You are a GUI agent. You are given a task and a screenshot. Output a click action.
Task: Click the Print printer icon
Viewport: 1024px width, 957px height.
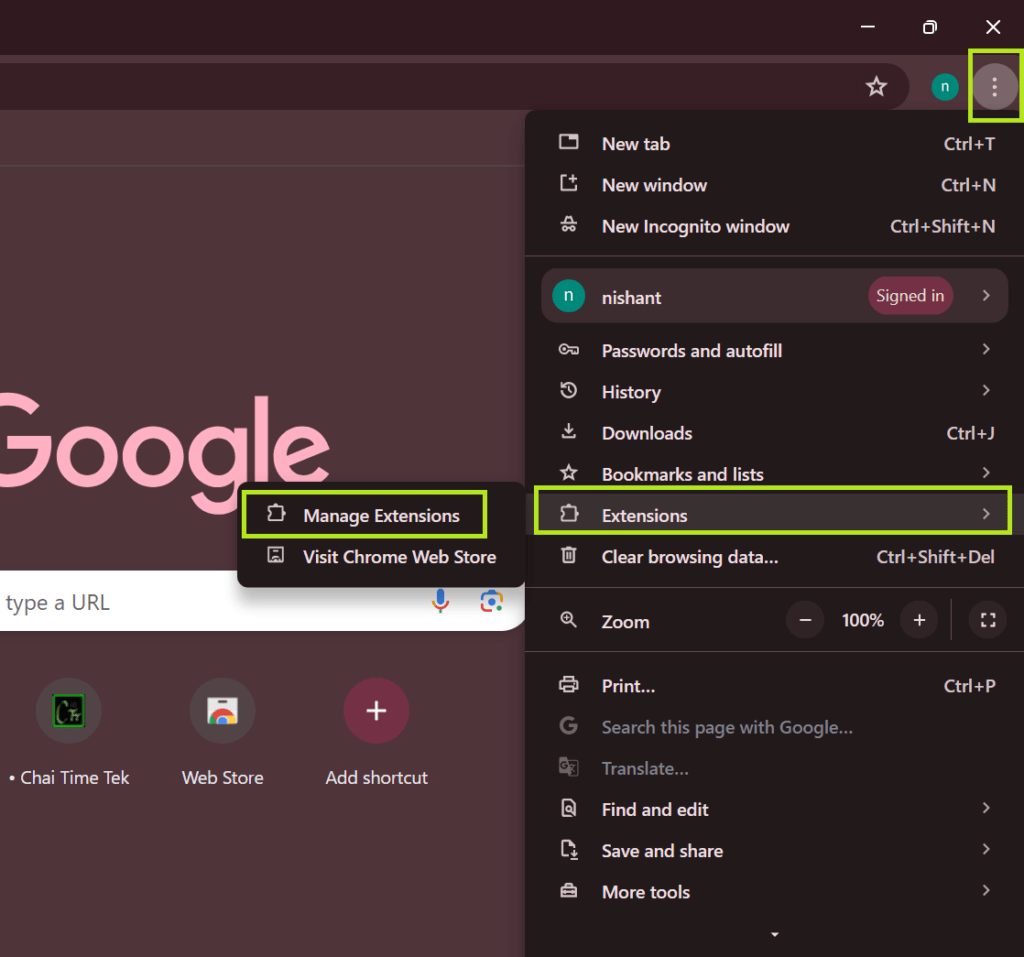pos(569,685)
